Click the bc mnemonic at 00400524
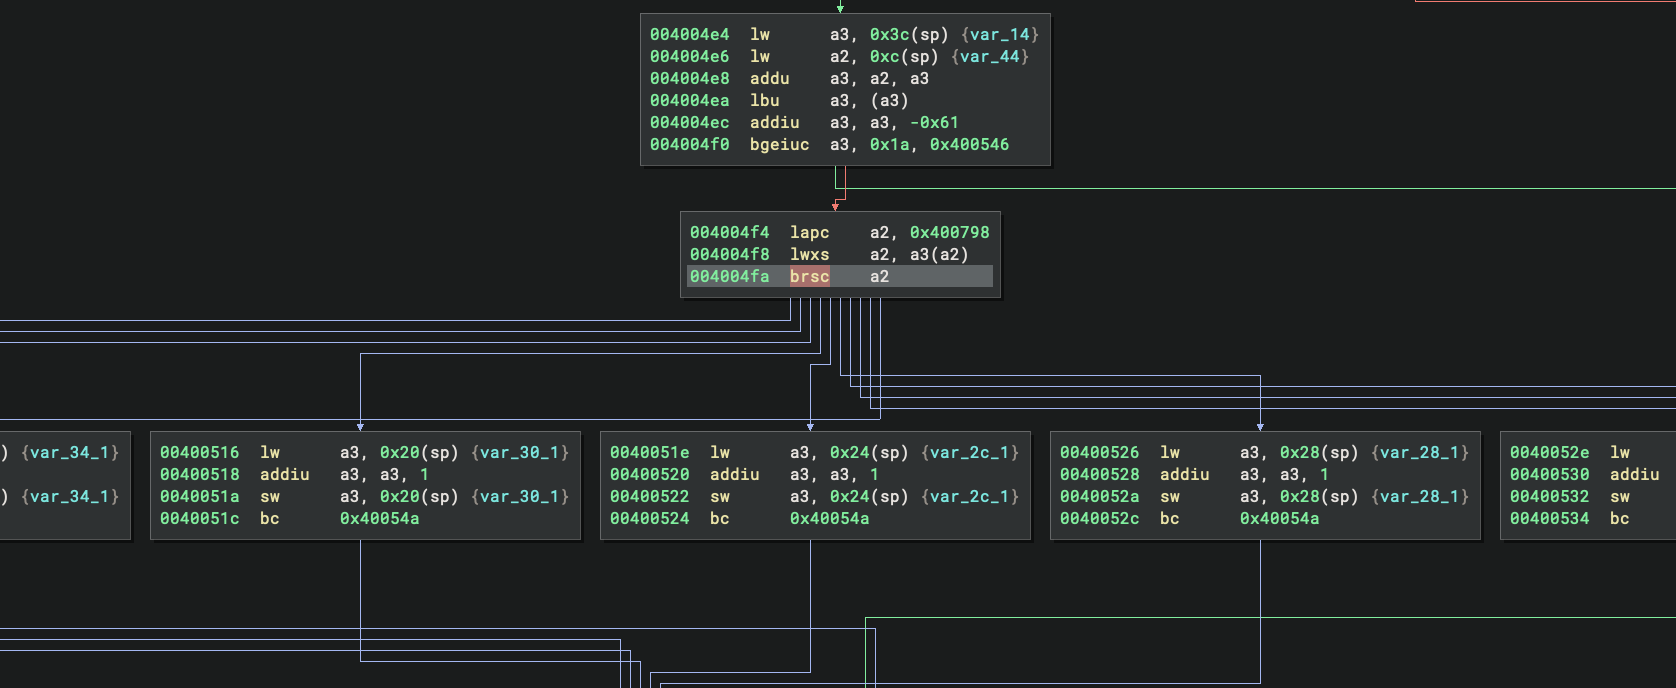 pos(720,519)
